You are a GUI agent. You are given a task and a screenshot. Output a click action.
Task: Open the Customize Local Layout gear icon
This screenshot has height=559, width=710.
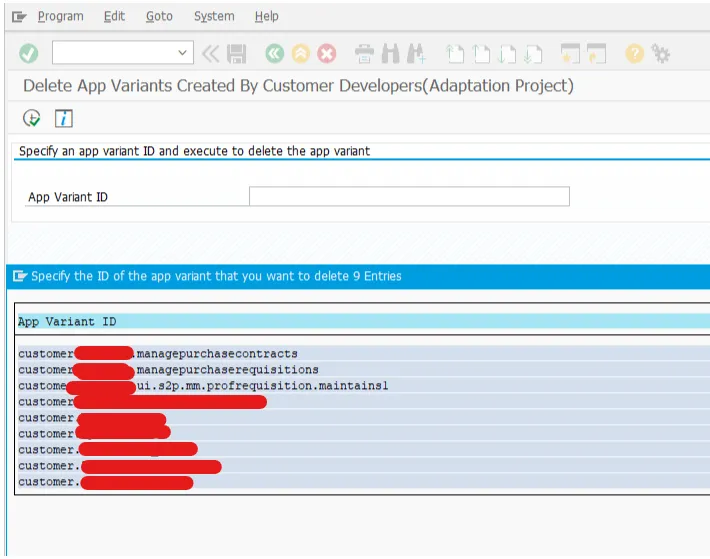[660, 53]
